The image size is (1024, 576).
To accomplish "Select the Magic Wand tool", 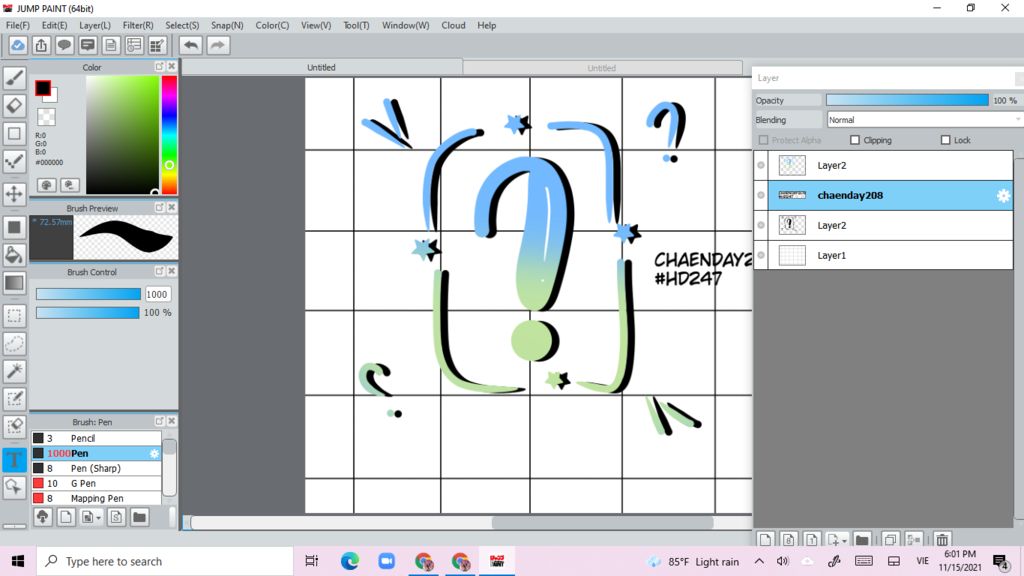I will [x=14, y=371].
